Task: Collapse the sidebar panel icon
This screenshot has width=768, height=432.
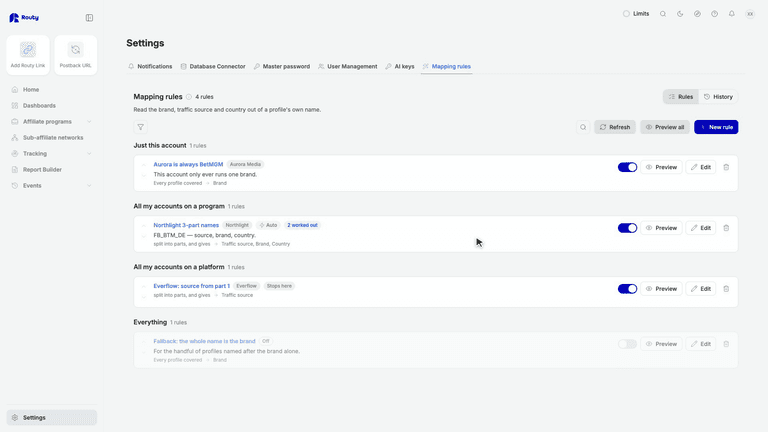Action: (x=89, y=18)
